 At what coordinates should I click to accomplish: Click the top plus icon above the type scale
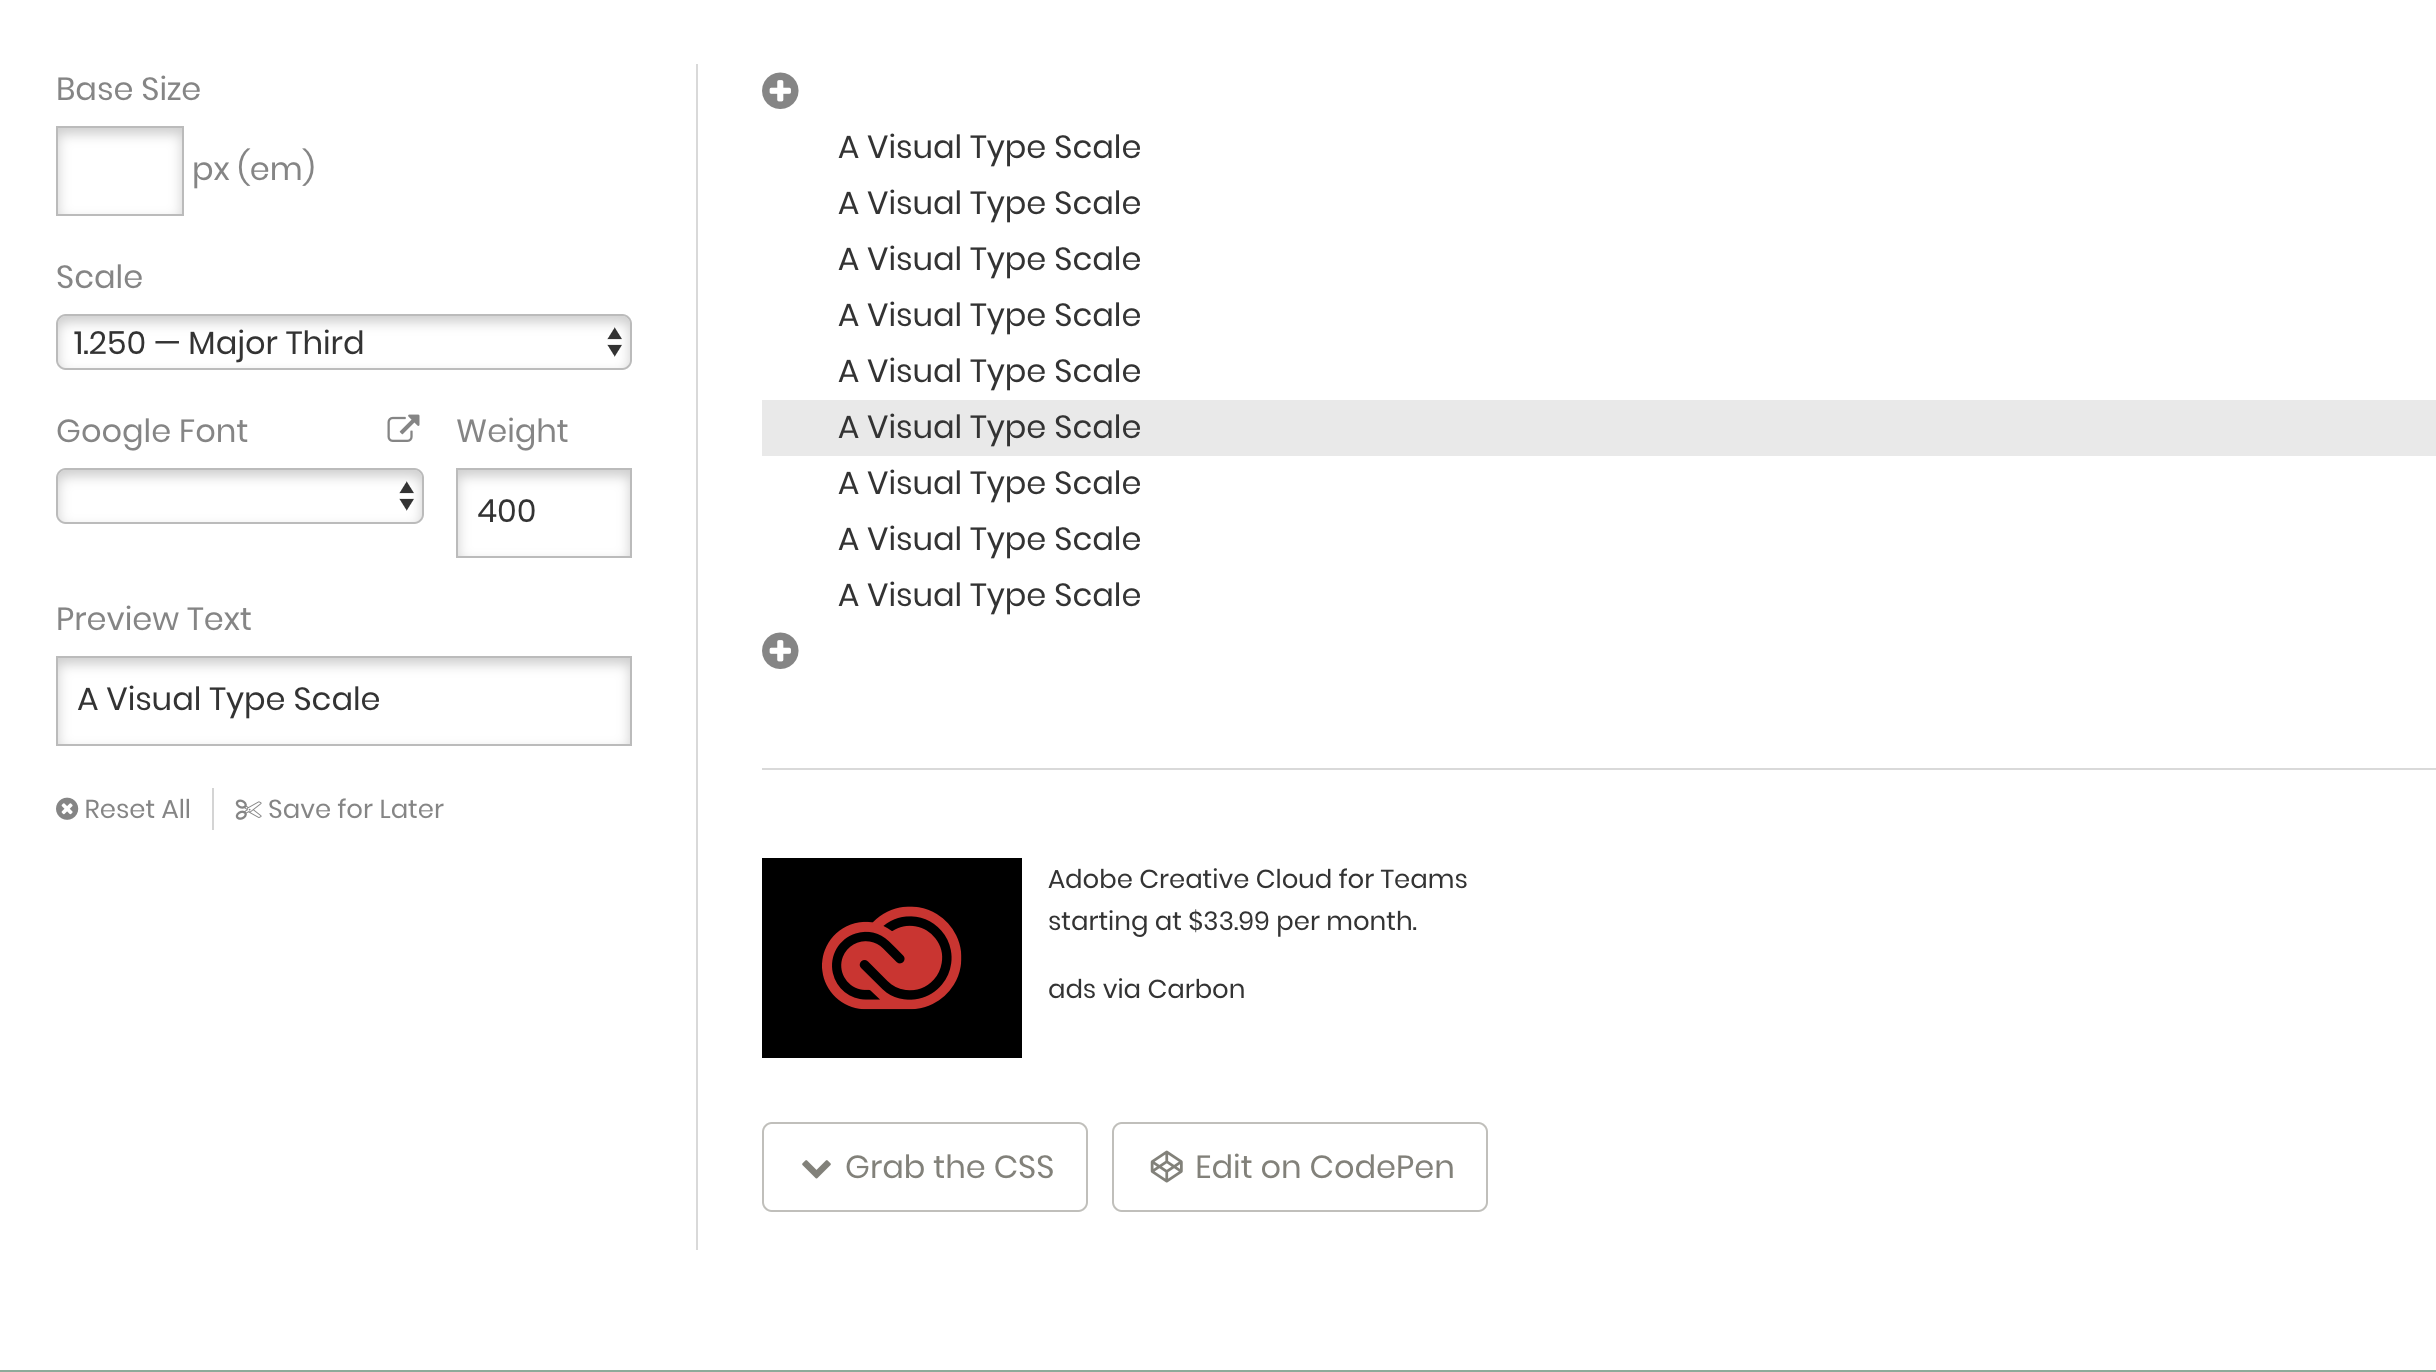780,91
